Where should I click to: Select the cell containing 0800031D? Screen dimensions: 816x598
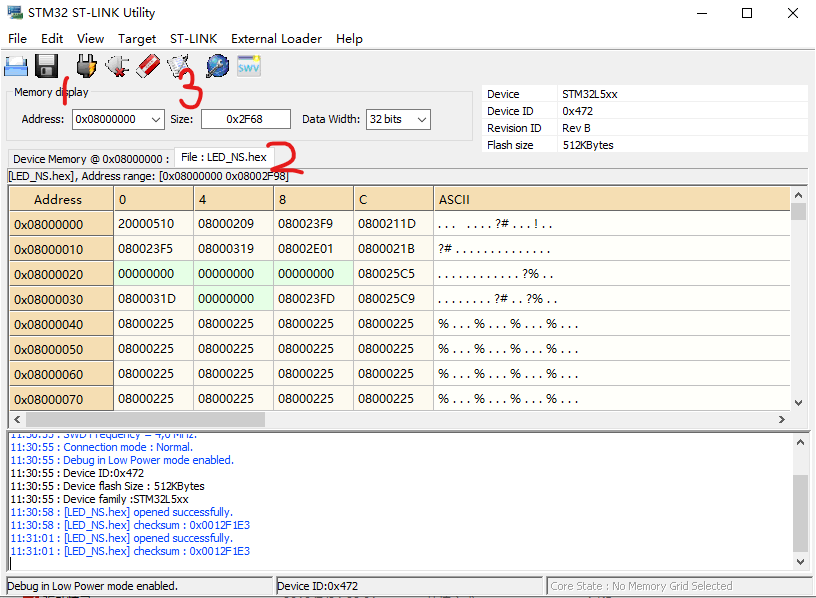click(154, 299)
